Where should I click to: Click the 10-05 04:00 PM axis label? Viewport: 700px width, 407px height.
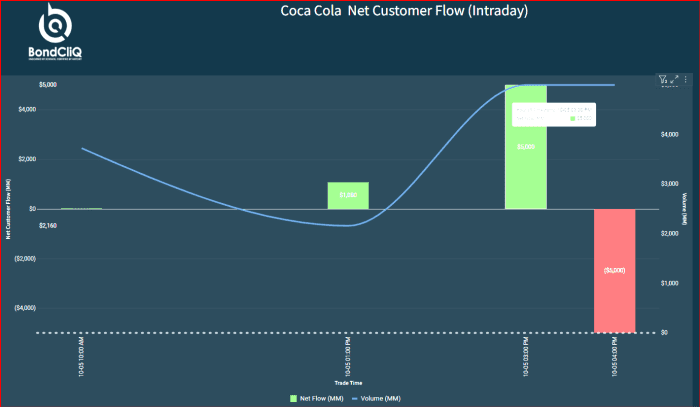coord(615,357)
